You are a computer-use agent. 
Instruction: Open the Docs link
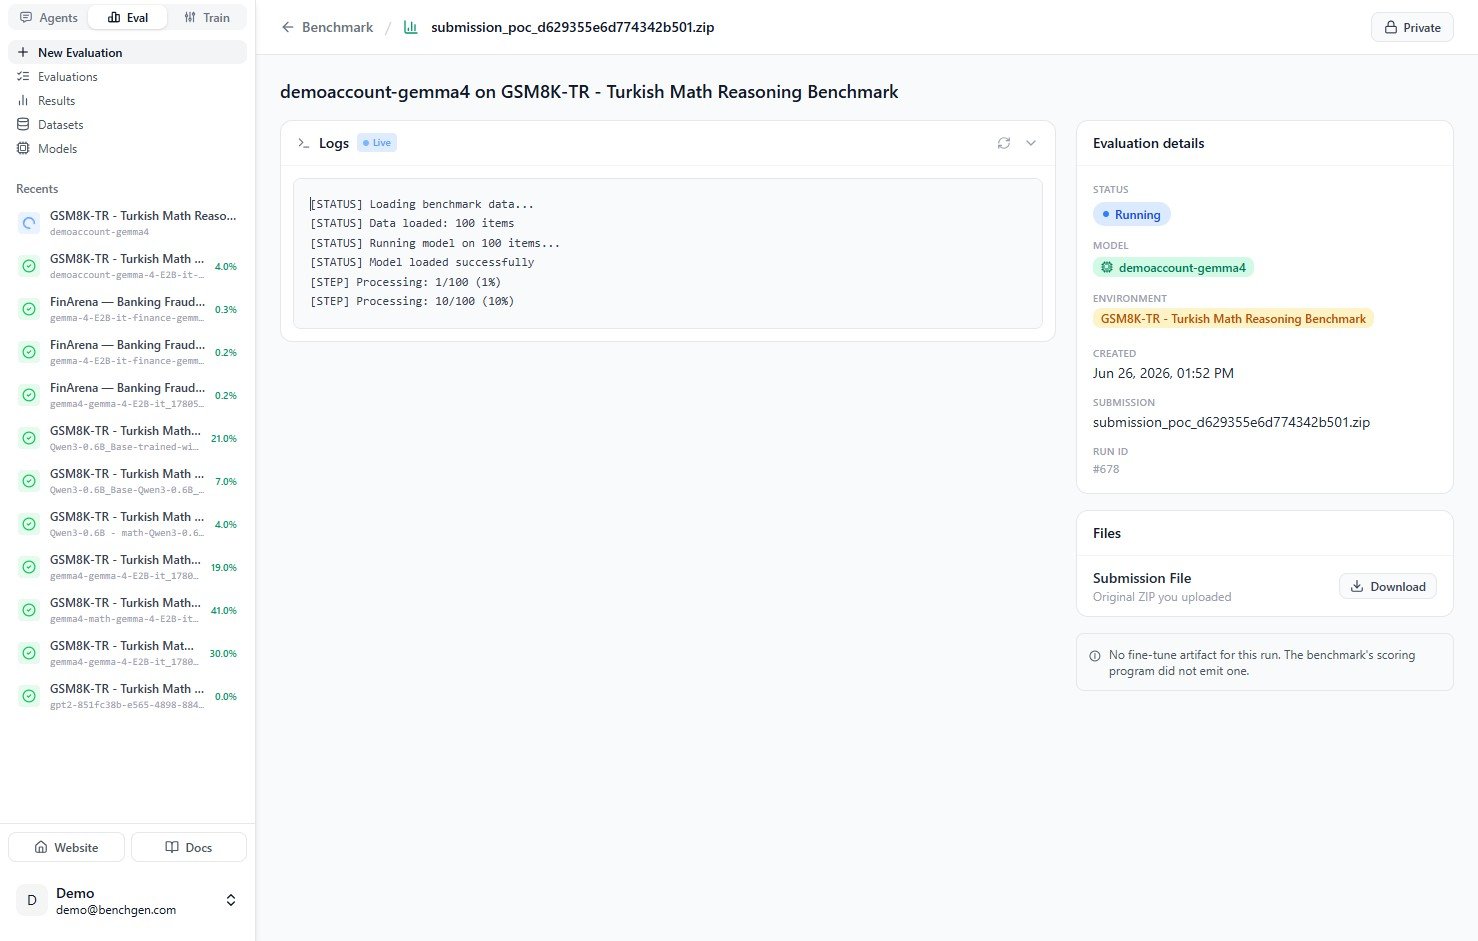(x=189, y=847)
